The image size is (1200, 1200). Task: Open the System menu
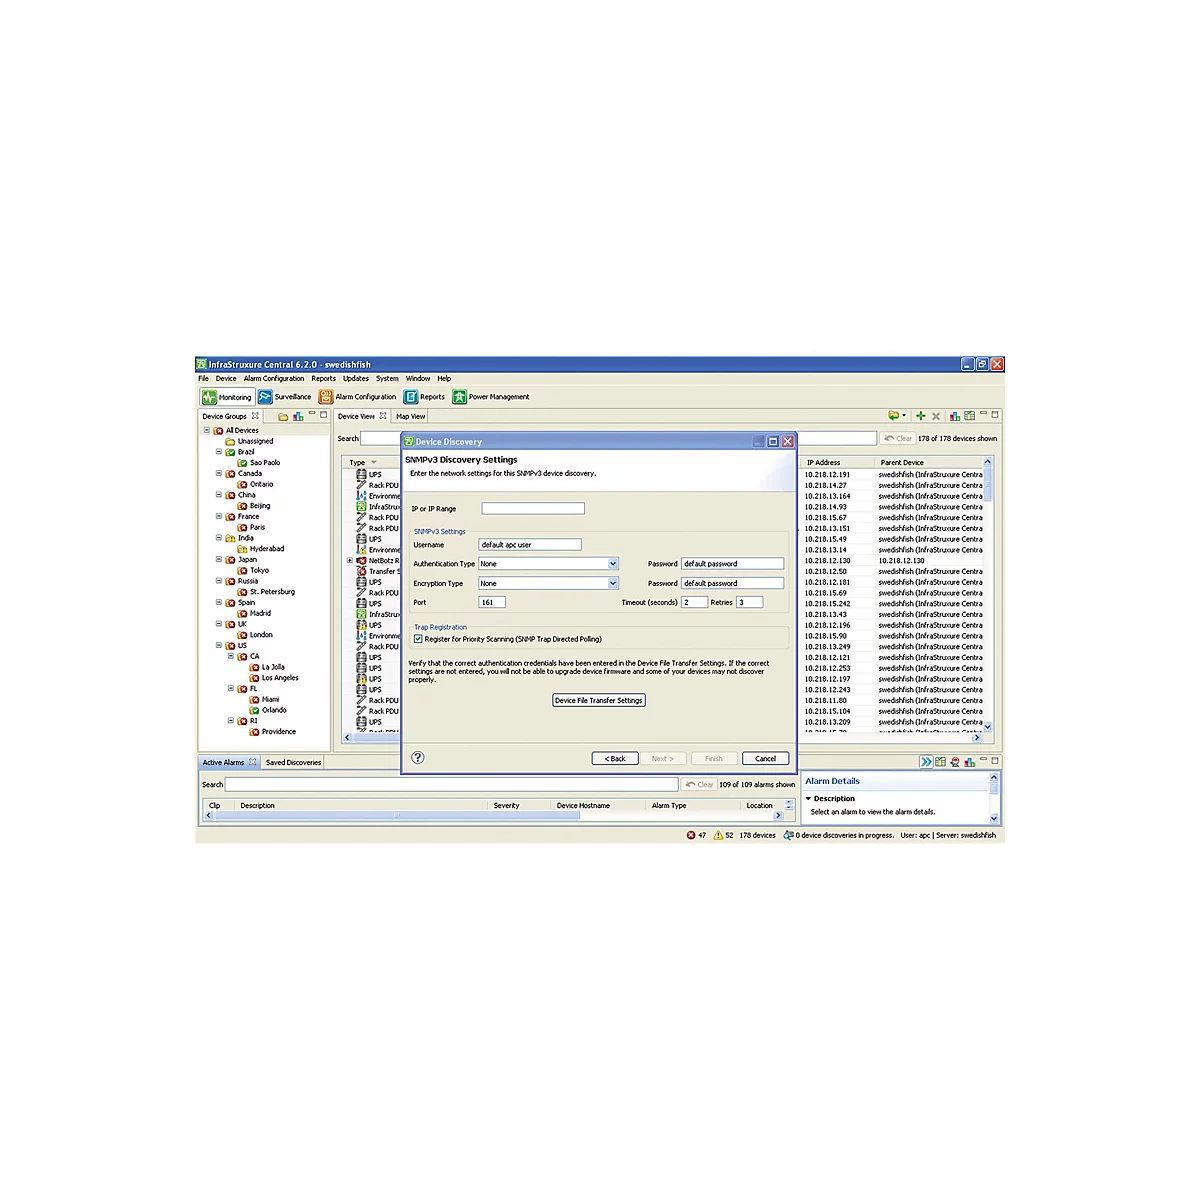[387, 379]
